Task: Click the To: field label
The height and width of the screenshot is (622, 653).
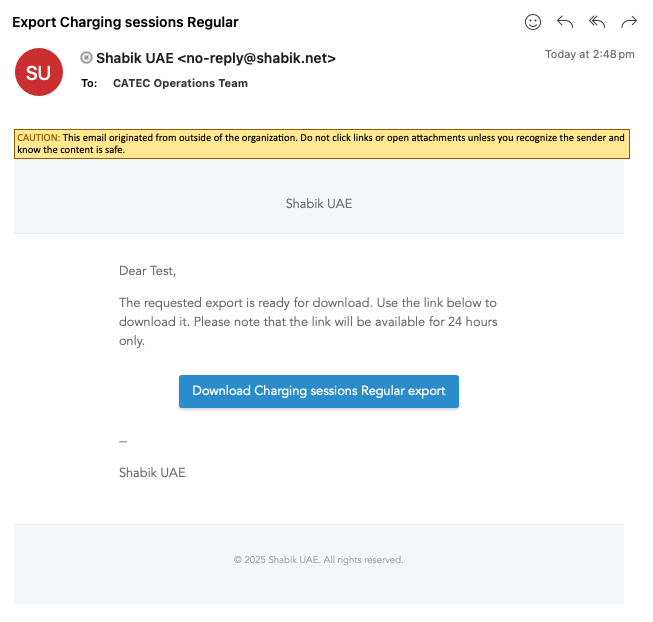Action: (89, 83)
